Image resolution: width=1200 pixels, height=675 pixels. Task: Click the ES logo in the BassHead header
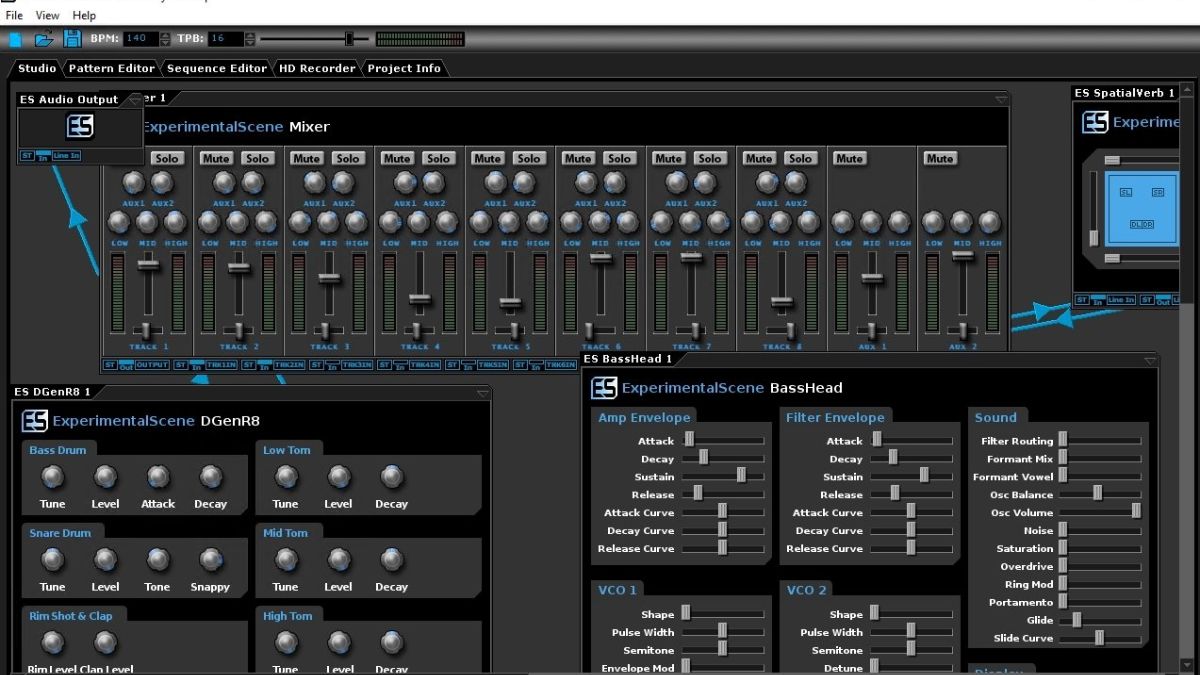point(603,388)
